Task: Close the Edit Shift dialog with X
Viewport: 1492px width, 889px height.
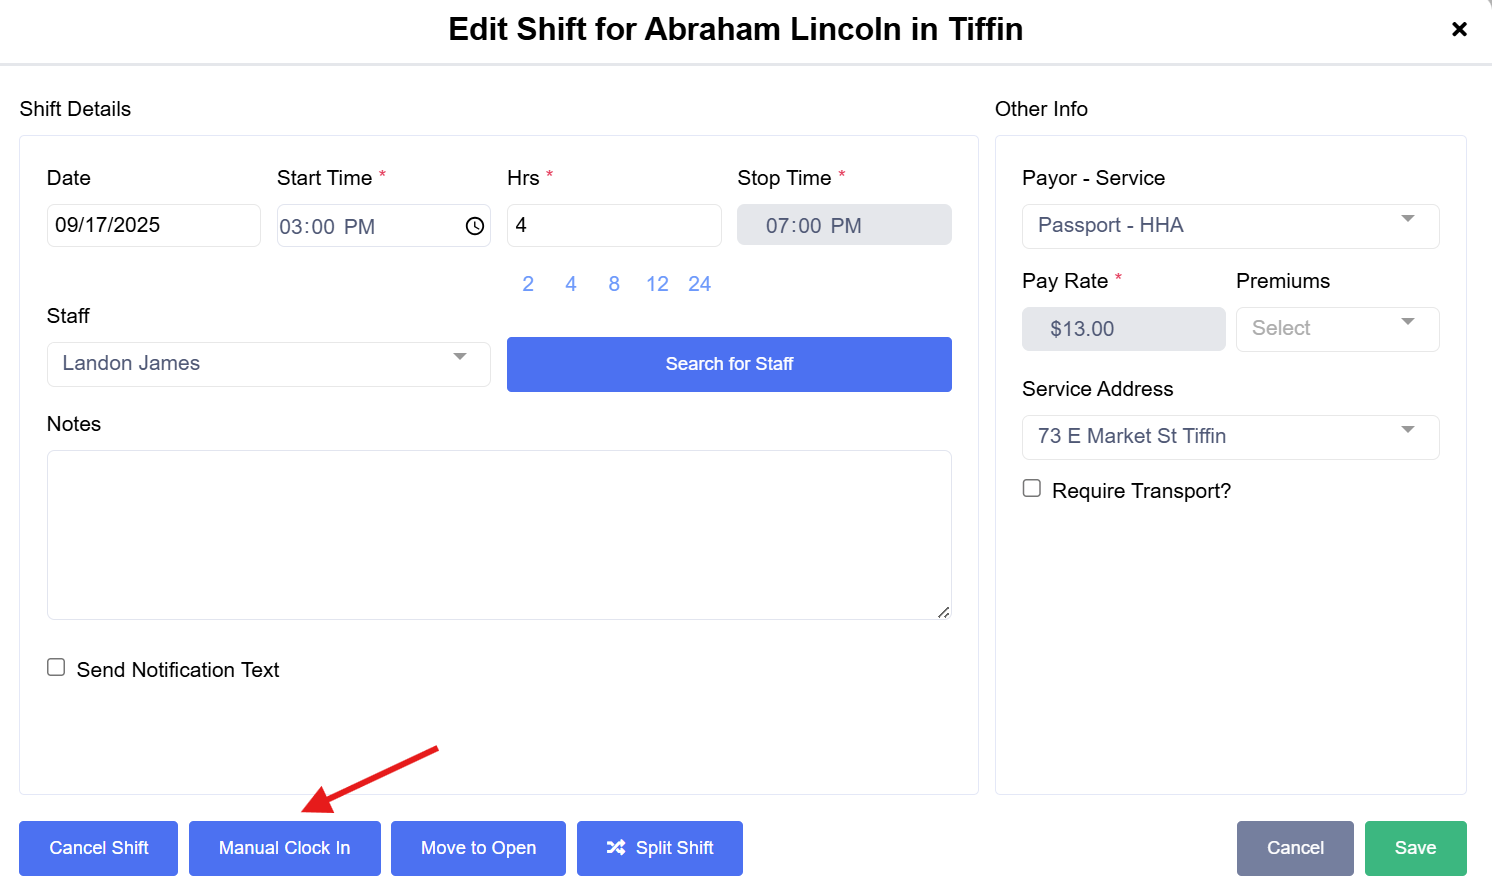Action: coord(1459,29)
